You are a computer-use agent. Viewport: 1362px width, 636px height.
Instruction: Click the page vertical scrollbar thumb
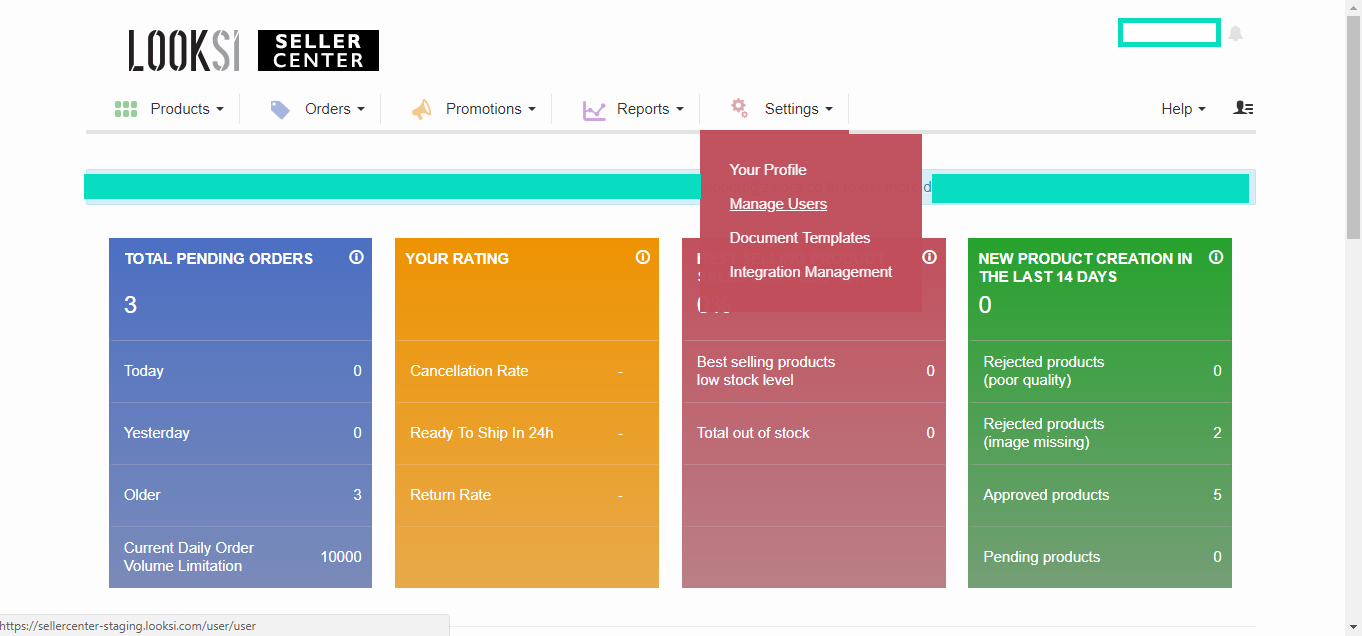pos(1353,125)
